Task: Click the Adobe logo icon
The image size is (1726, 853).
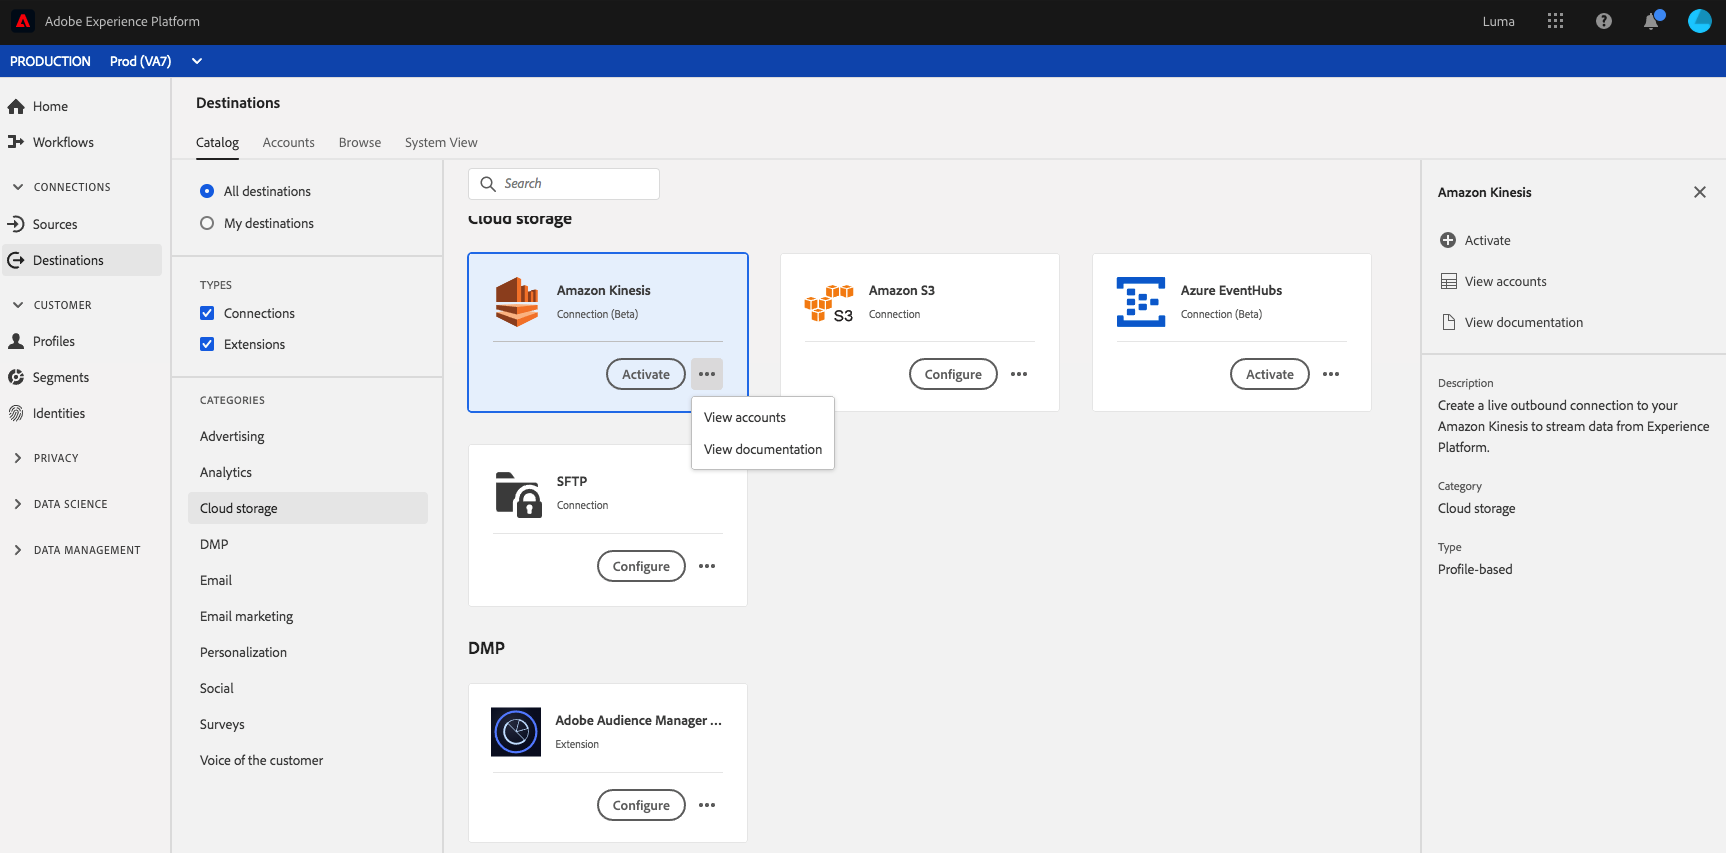Action: tap(22, 21)
